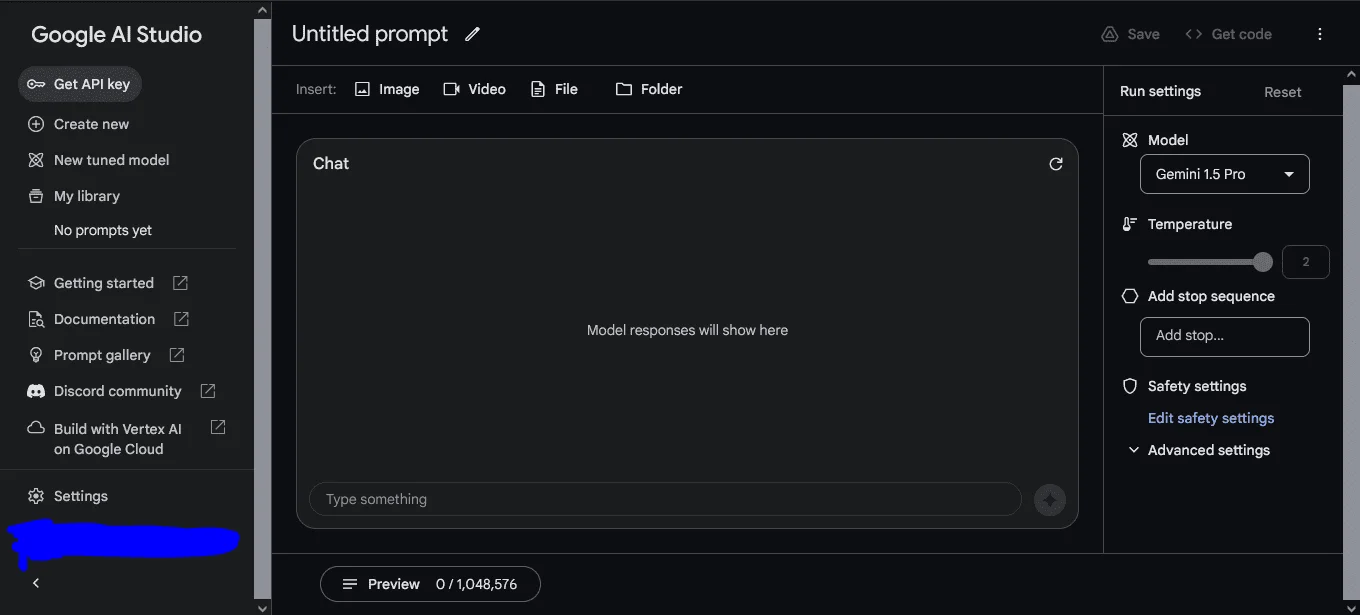The width and height of the screenshot is (1360, 615).
Task: Insert a Folder
Action: [649, 89]
